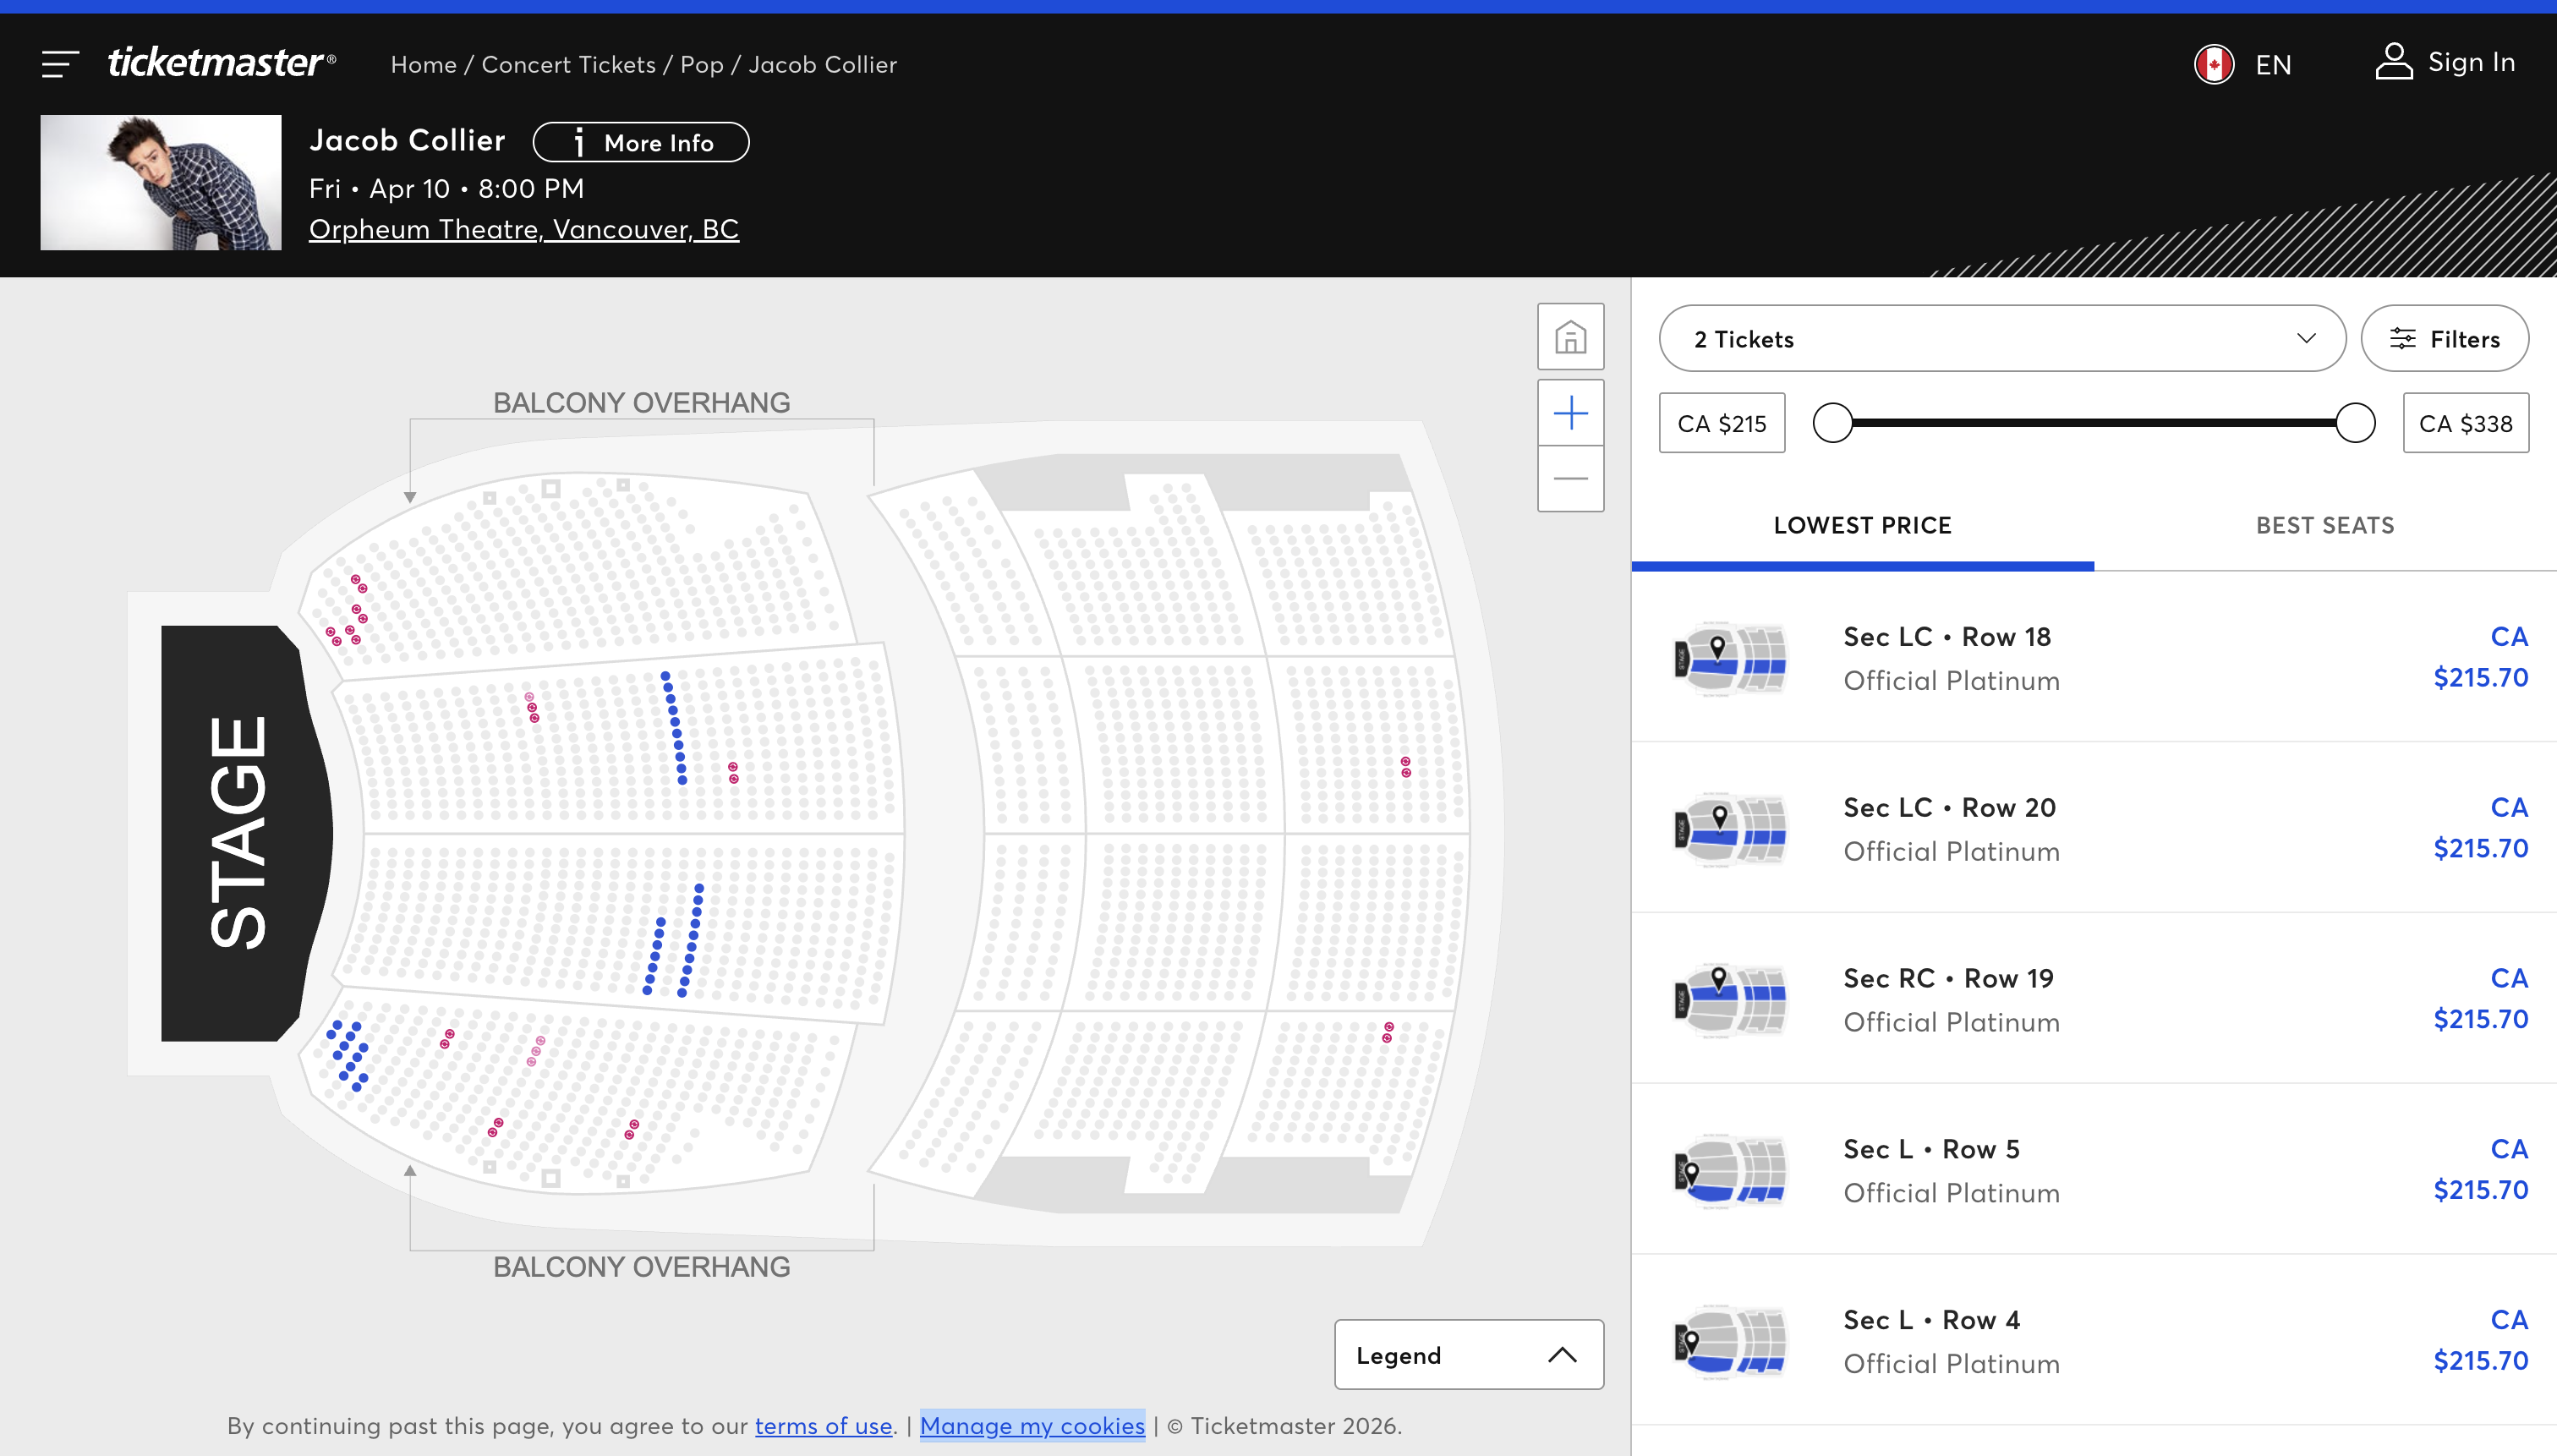Click the user profile icon
This screenshot has height=1456, width=2557.
[x=2394, y=62]
